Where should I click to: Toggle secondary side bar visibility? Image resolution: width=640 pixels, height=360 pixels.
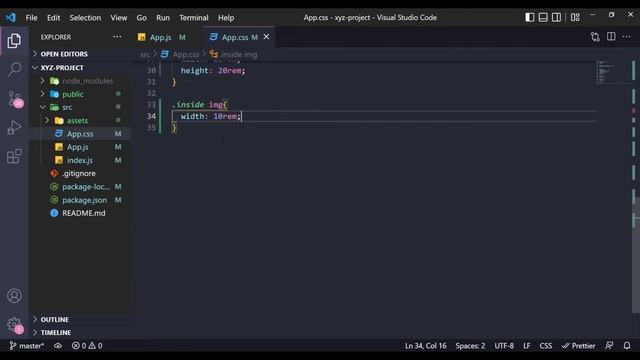click(x=556, y=17)
